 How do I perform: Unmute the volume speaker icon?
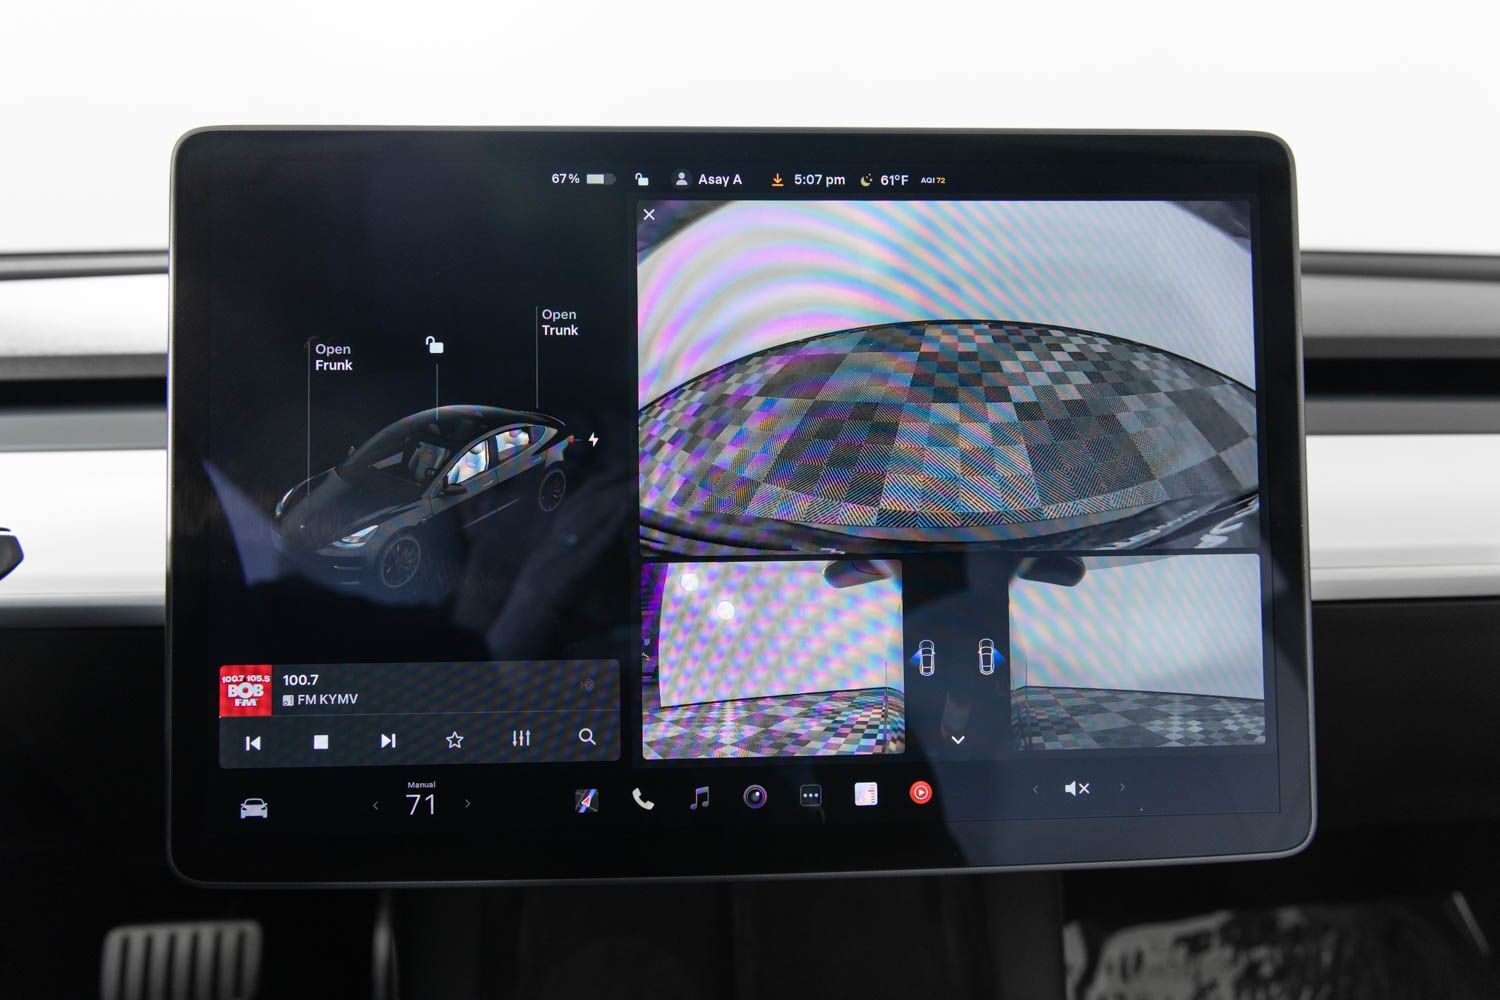(x=1077, y=789)
